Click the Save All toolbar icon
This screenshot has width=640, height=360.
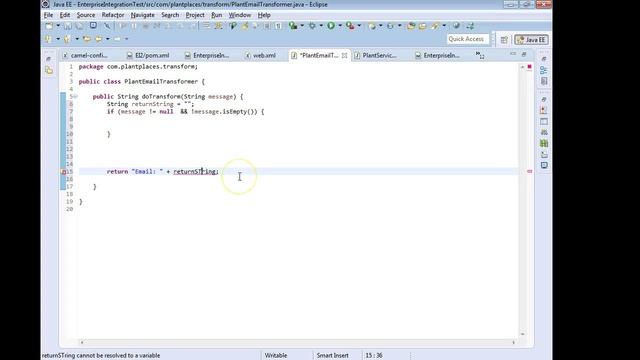80,26
